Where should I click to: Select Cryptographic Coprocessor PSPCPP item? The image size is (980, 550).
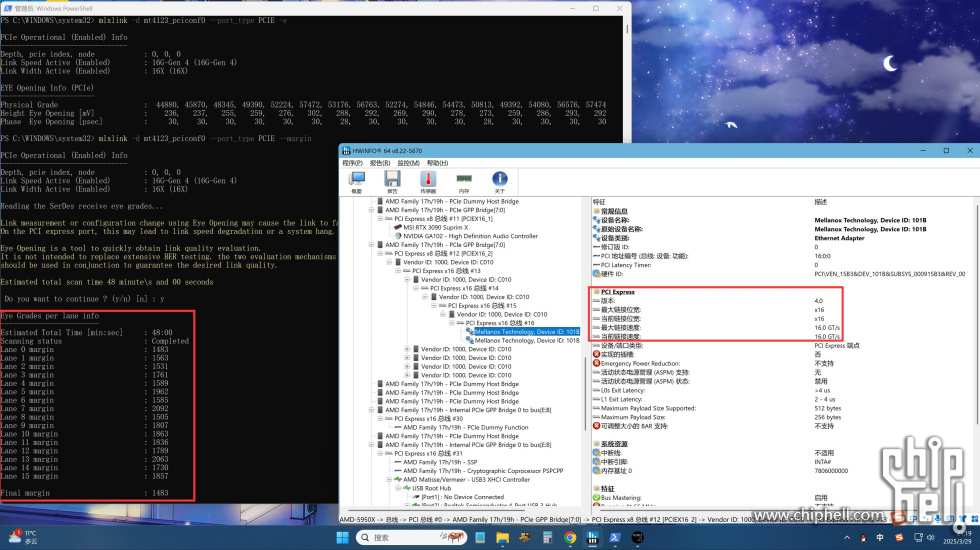coord(483,471)
